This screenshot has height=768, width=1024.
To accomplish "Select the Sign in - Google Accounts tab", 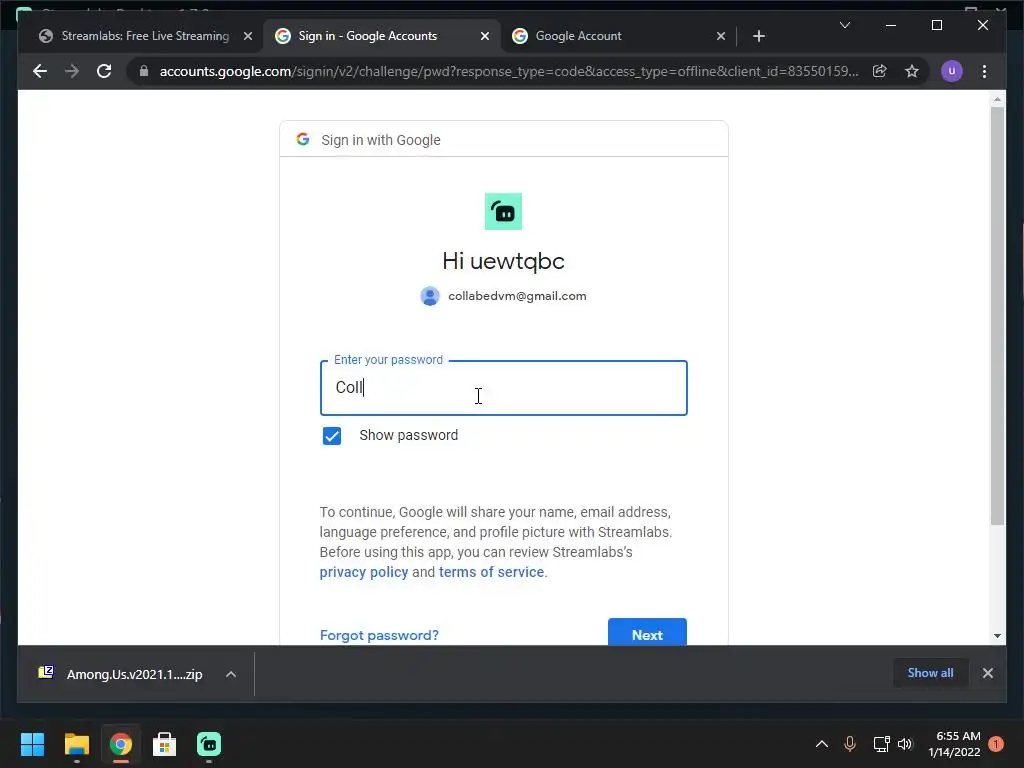I will pos(382,36).
